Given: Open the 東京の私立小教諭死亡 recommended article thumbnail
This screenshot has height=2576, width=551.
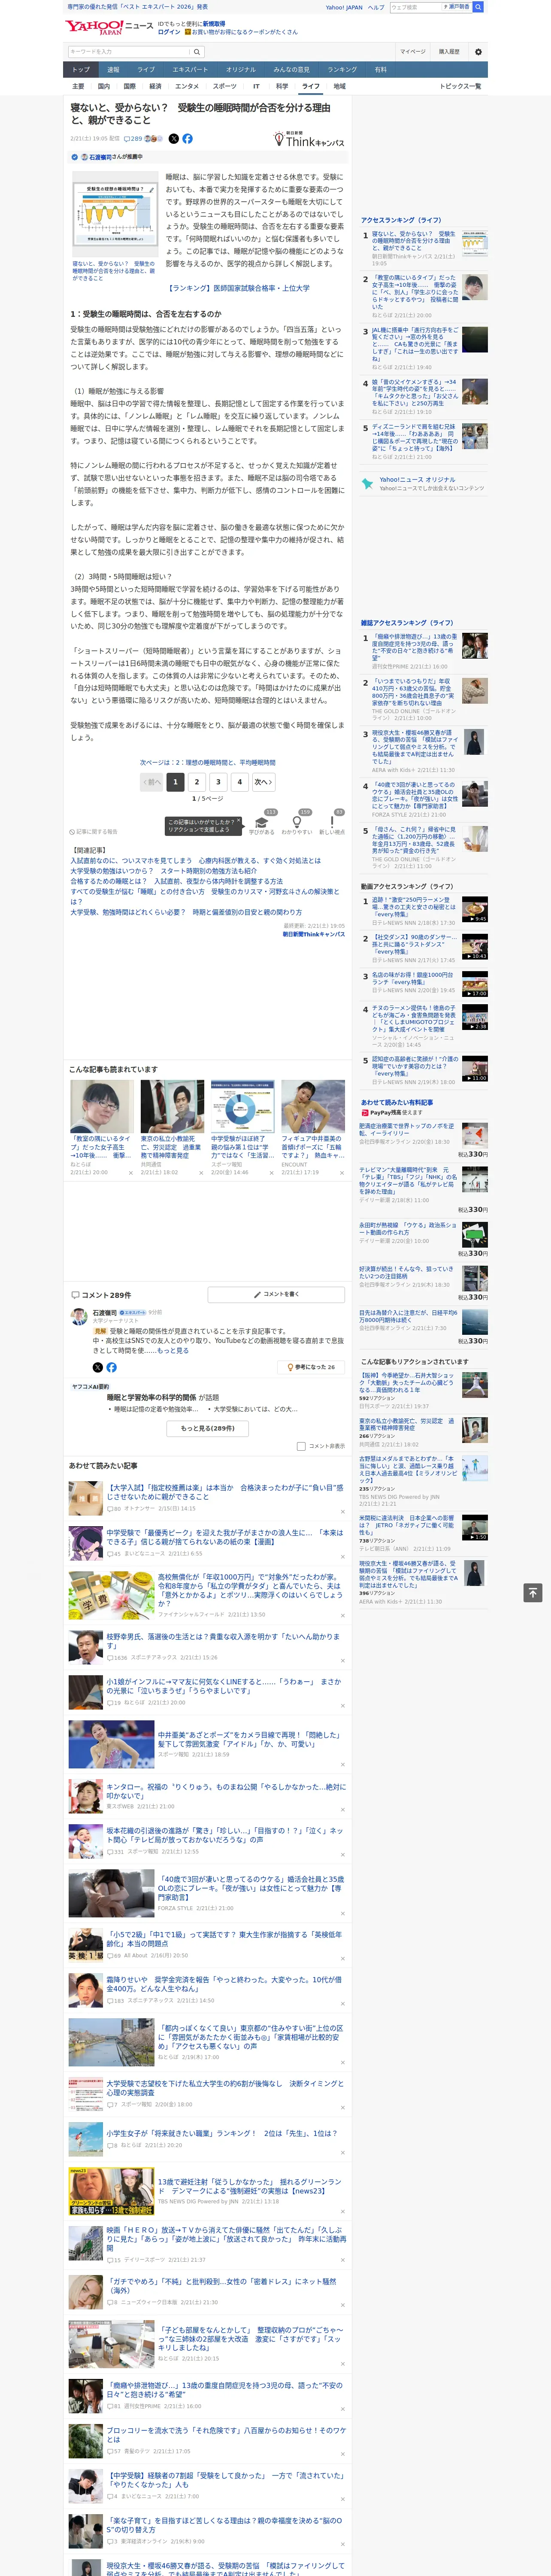Looking at the screenshot, I should (172, 1106).
